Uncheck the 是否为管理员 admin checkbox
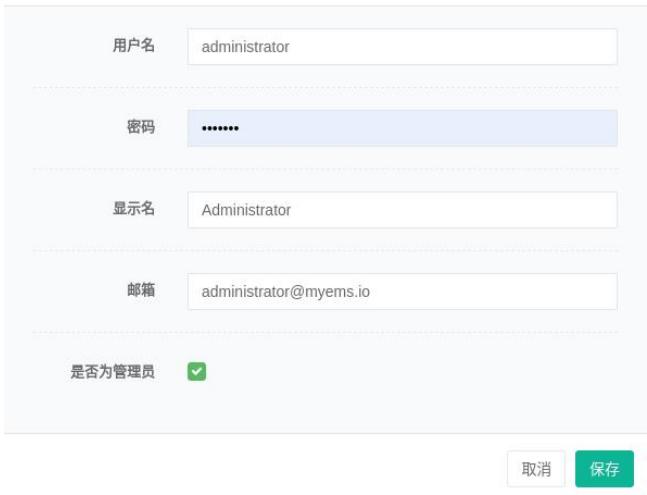Image resolution: width=647 pixels, height=495 pixels. 197,372
